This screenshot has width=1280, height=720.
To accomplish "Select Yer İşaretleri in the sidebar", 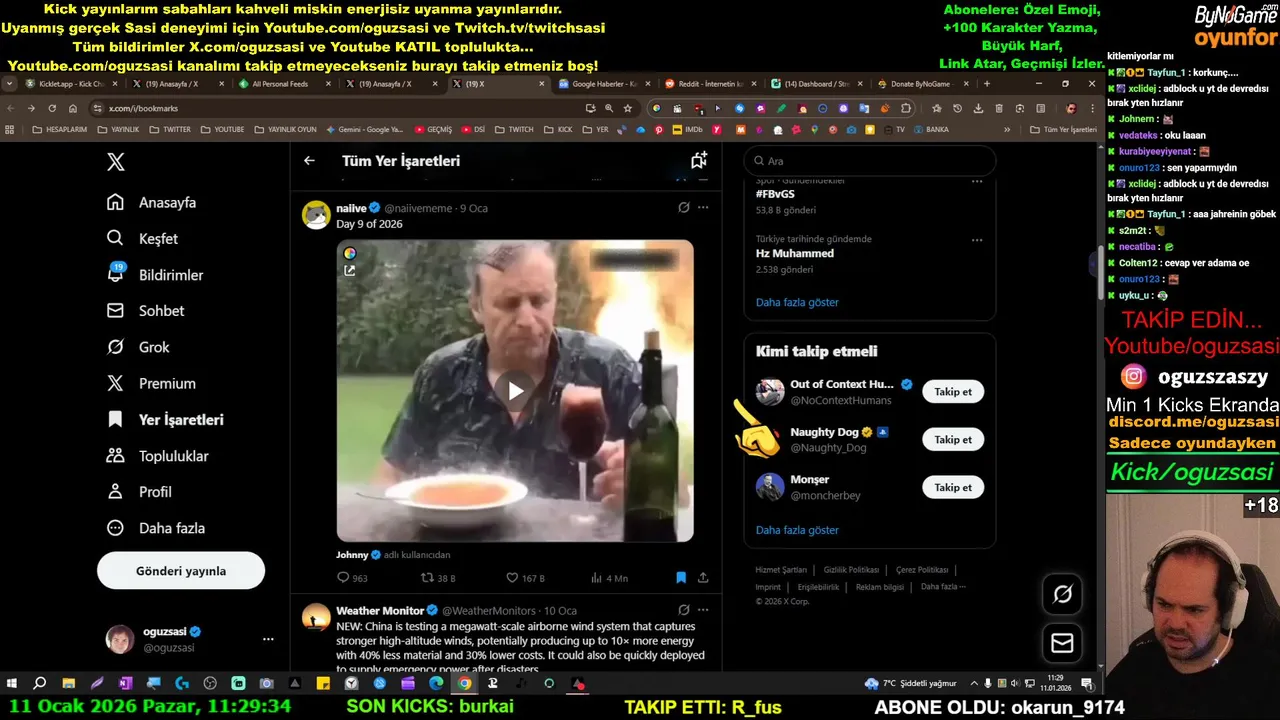I will [165, 420].
